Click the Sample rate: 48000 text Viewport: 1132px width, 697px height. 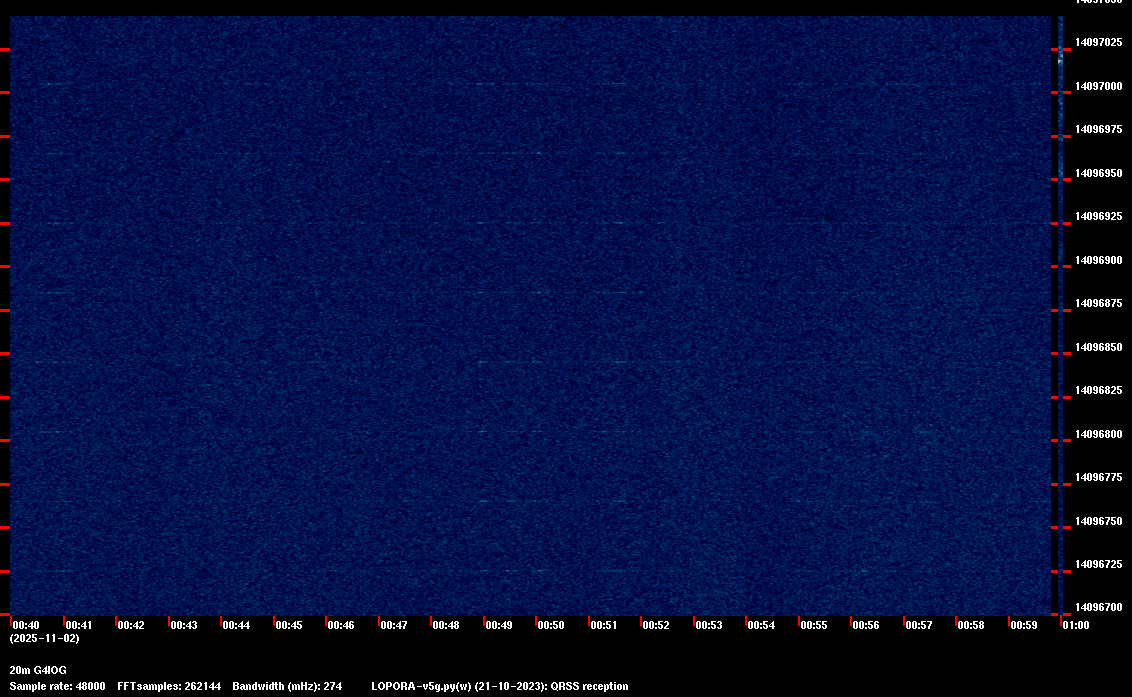[58, 686]
